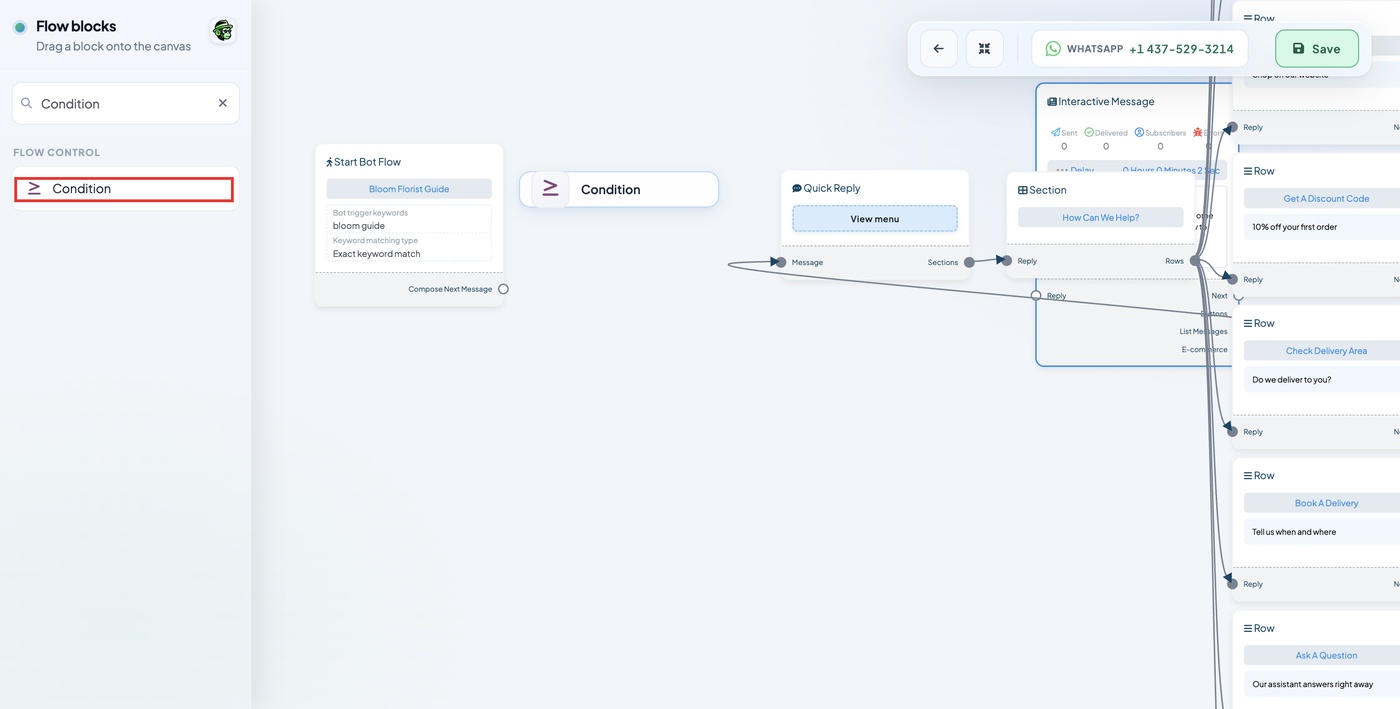
Task: Click the Sent paper plane icon
Action: 1056,132
